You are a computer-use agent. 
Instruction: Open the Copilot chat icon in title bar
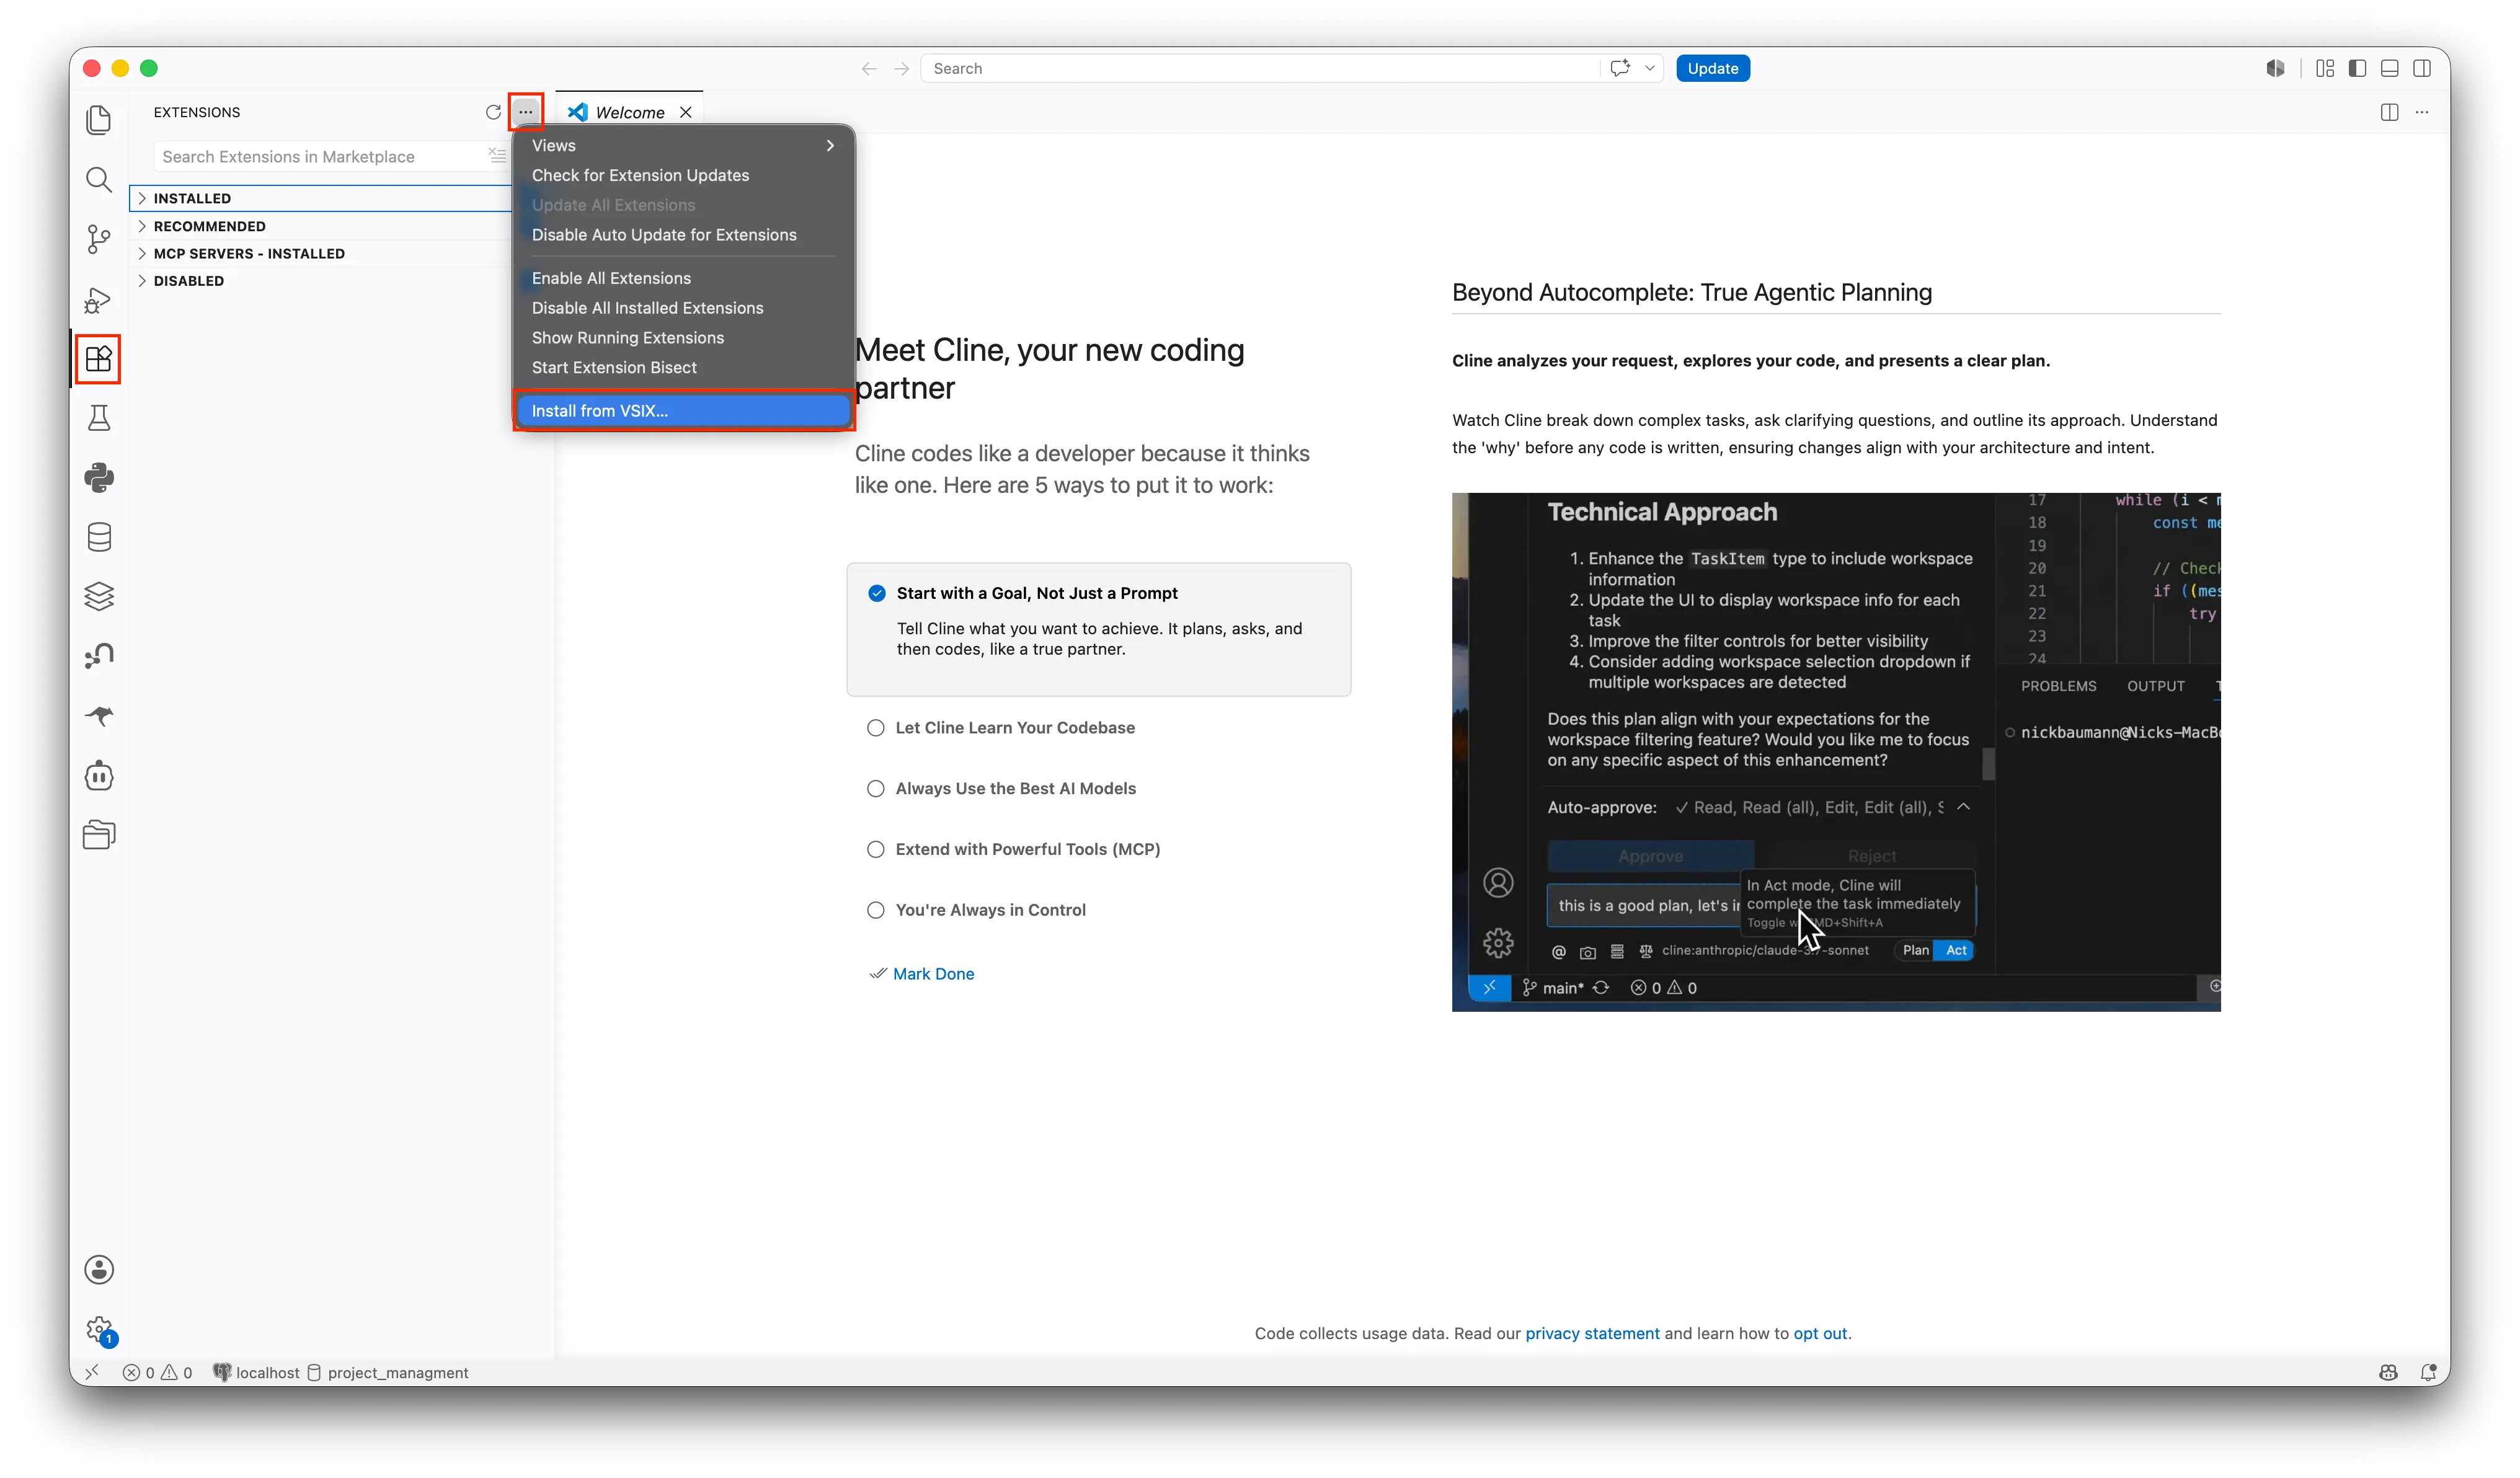pyautogui.click(x=1620, y=68)
